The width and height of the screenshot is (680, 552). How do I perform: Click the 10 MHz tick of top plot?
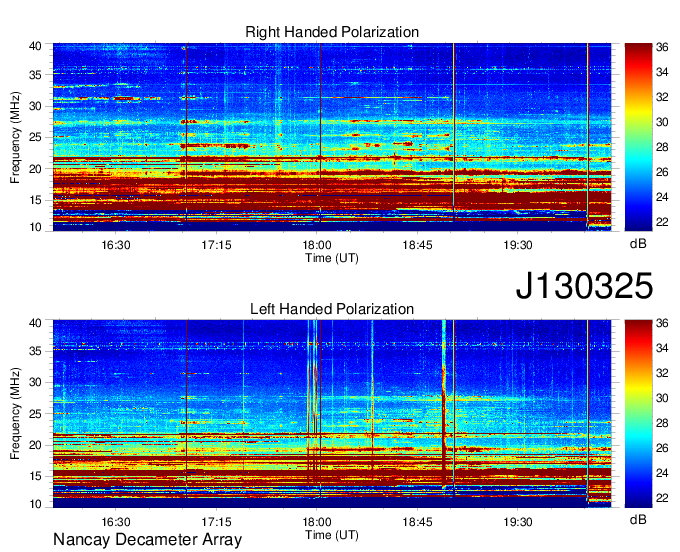(35, 227)
